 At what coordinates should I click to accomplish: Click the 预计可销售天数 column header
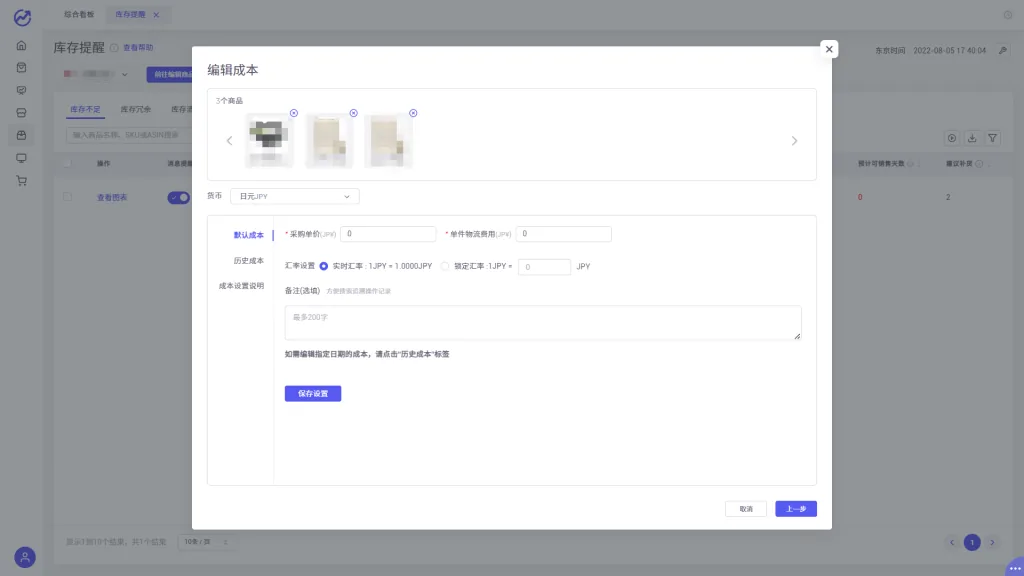coord(881,164)
